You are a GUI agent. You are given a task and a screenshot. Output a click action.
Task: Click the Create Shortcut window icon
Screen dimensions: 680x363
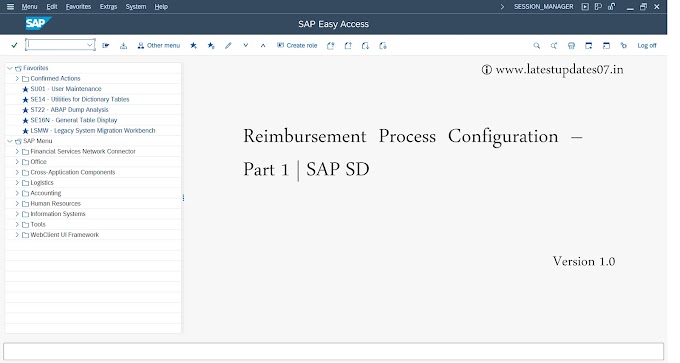606,46
